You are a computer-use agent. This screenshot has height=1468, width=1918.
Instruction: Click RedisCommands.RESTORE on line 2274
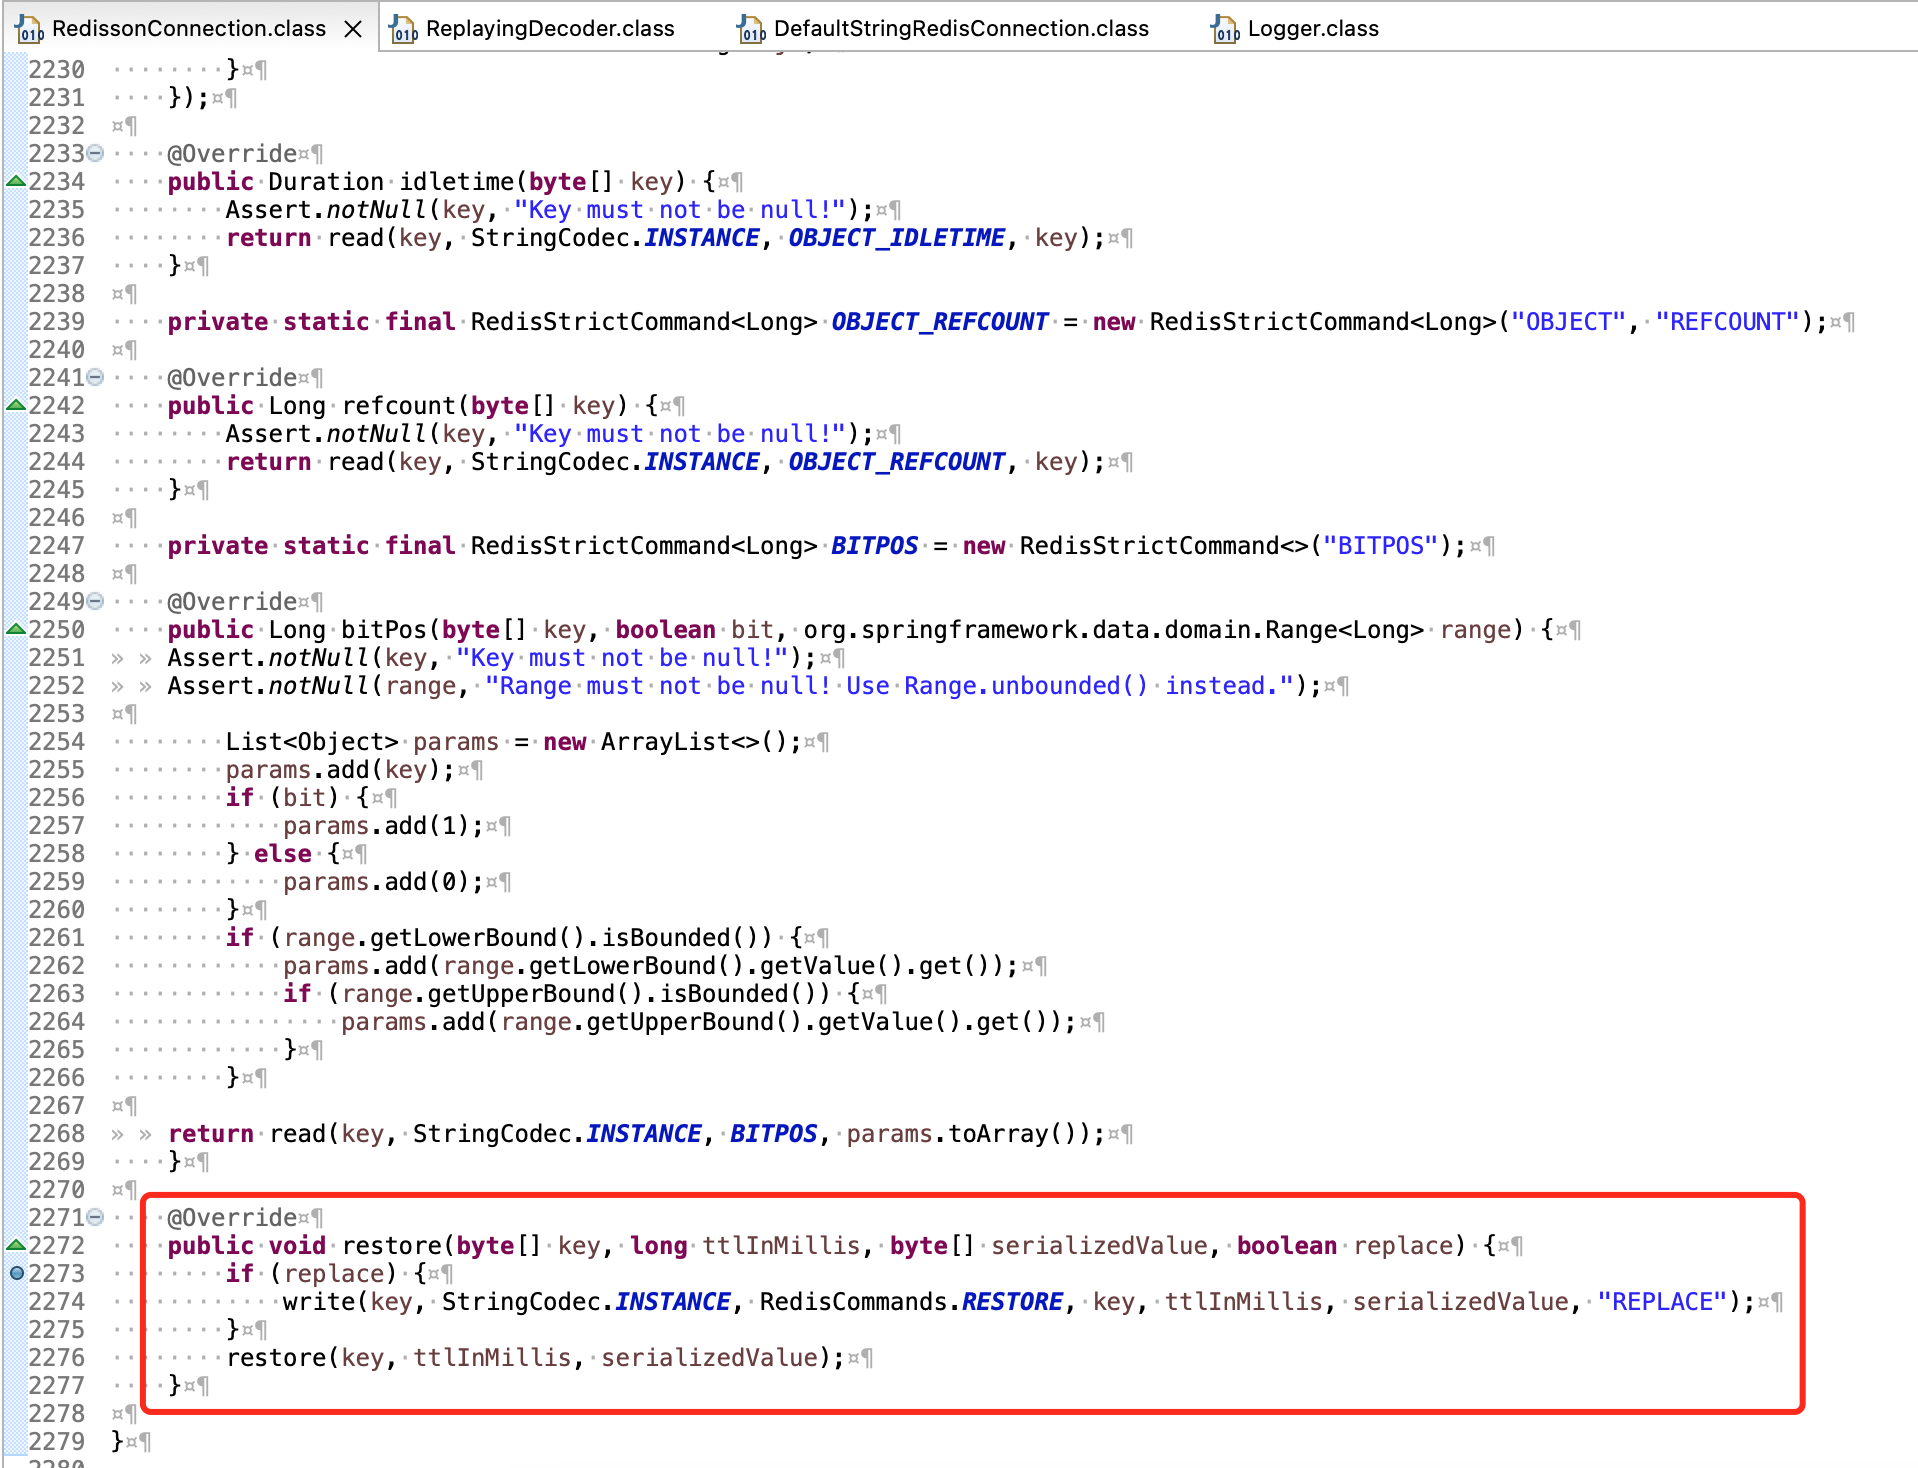[x=911, y=1302]
